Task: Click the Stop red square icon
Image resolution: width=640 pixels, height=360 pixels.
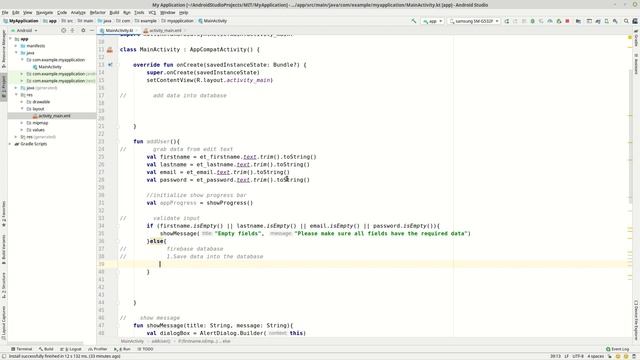Action: [x=567, y=21]
